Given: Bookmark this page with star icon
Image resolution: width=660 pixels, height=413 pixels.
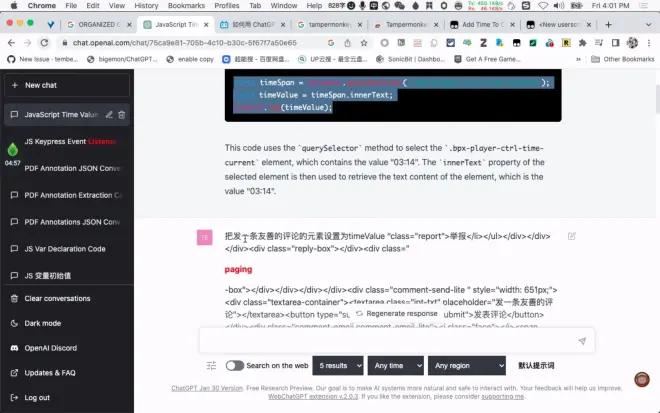Looking at the screenshot, I should [x=364, y=43].
